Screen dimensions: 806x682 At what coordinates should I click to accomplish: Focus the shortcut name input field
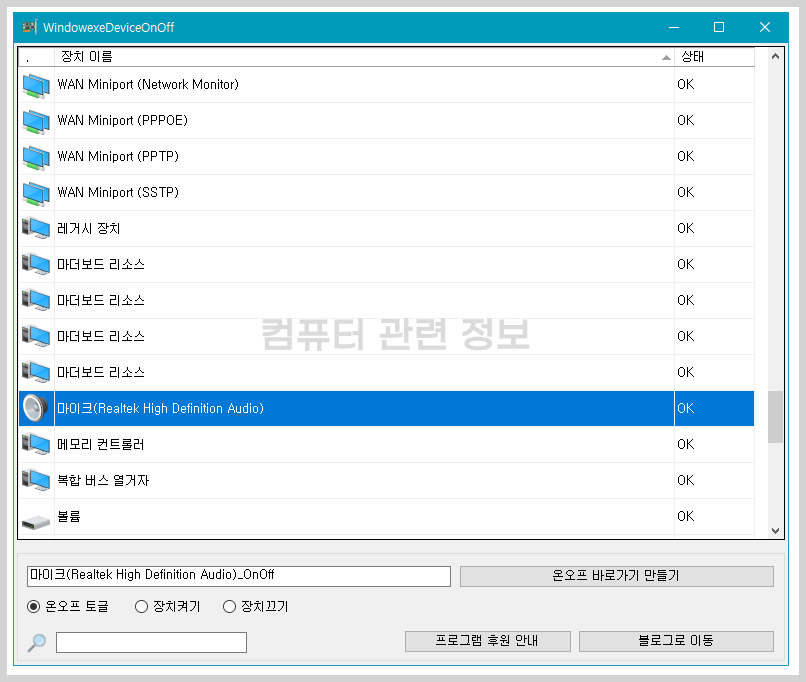239,576
